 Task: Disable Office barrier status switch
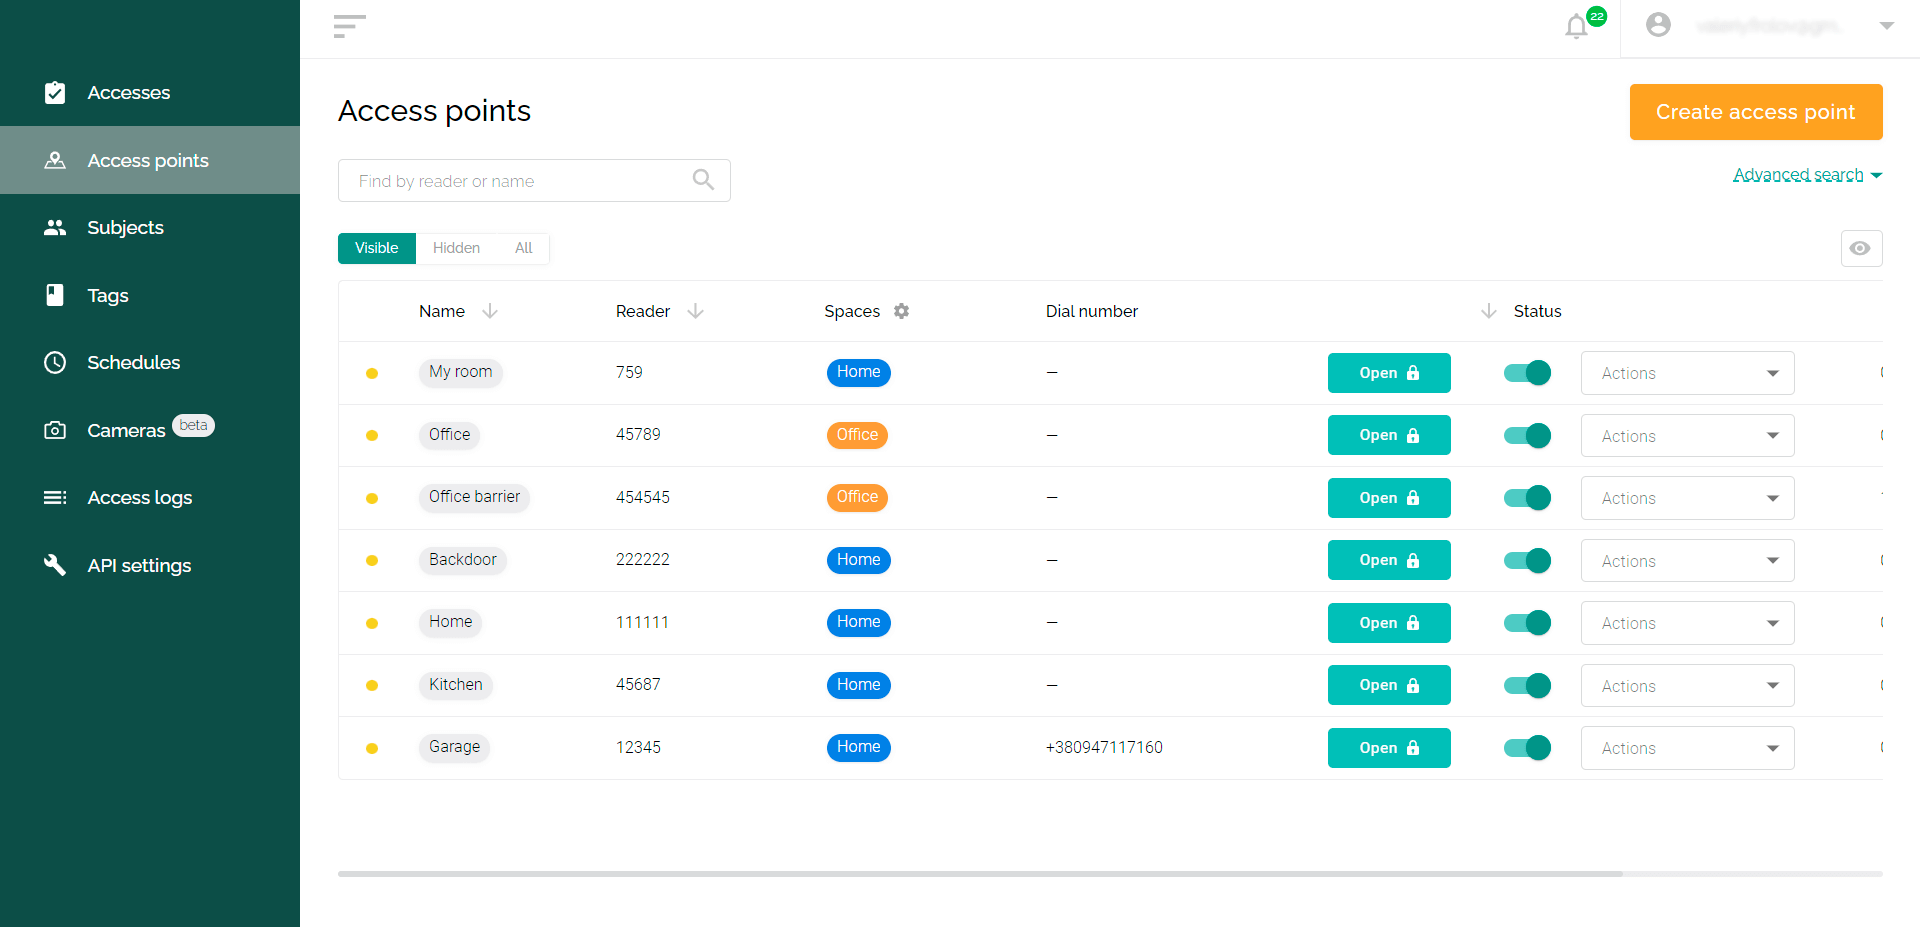1527,498
